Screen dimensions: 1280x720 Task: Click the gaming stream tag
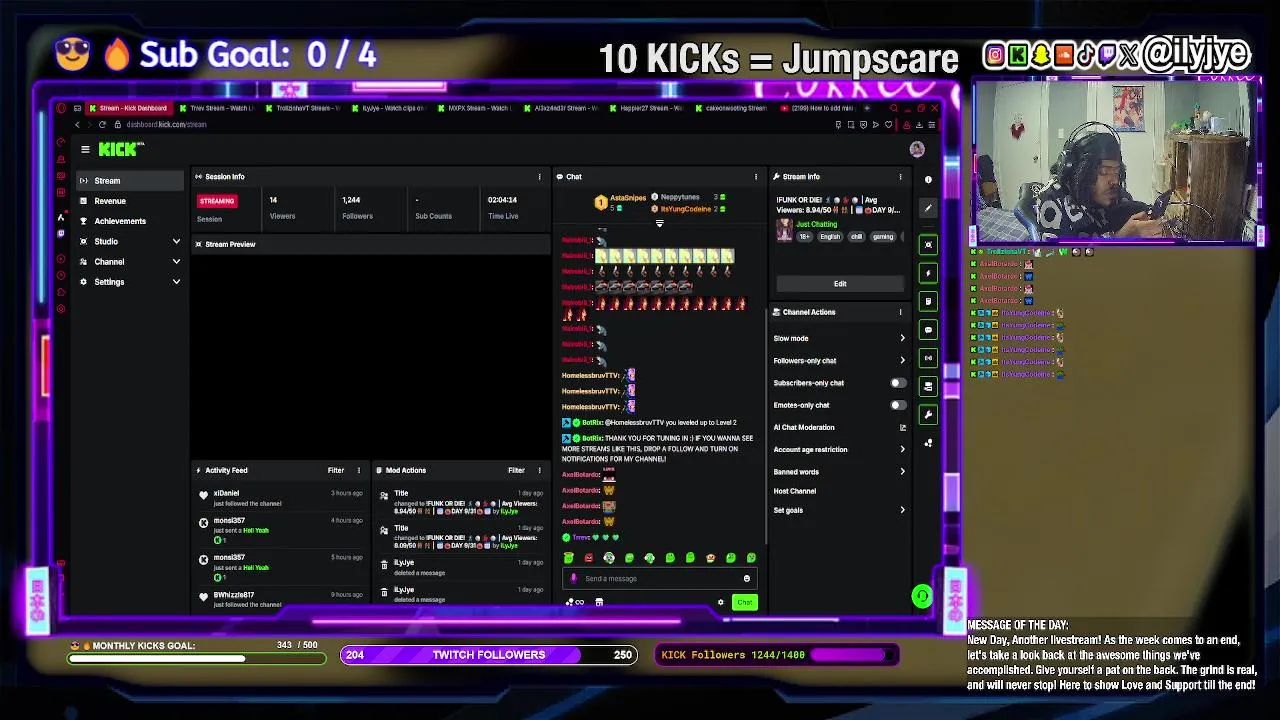click(x=882, y=237)
